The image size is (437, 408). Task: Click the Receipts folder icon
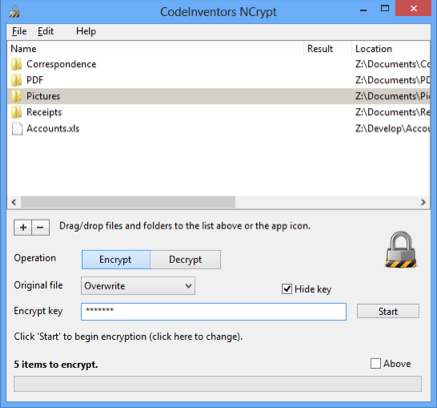tap(17, 112)
